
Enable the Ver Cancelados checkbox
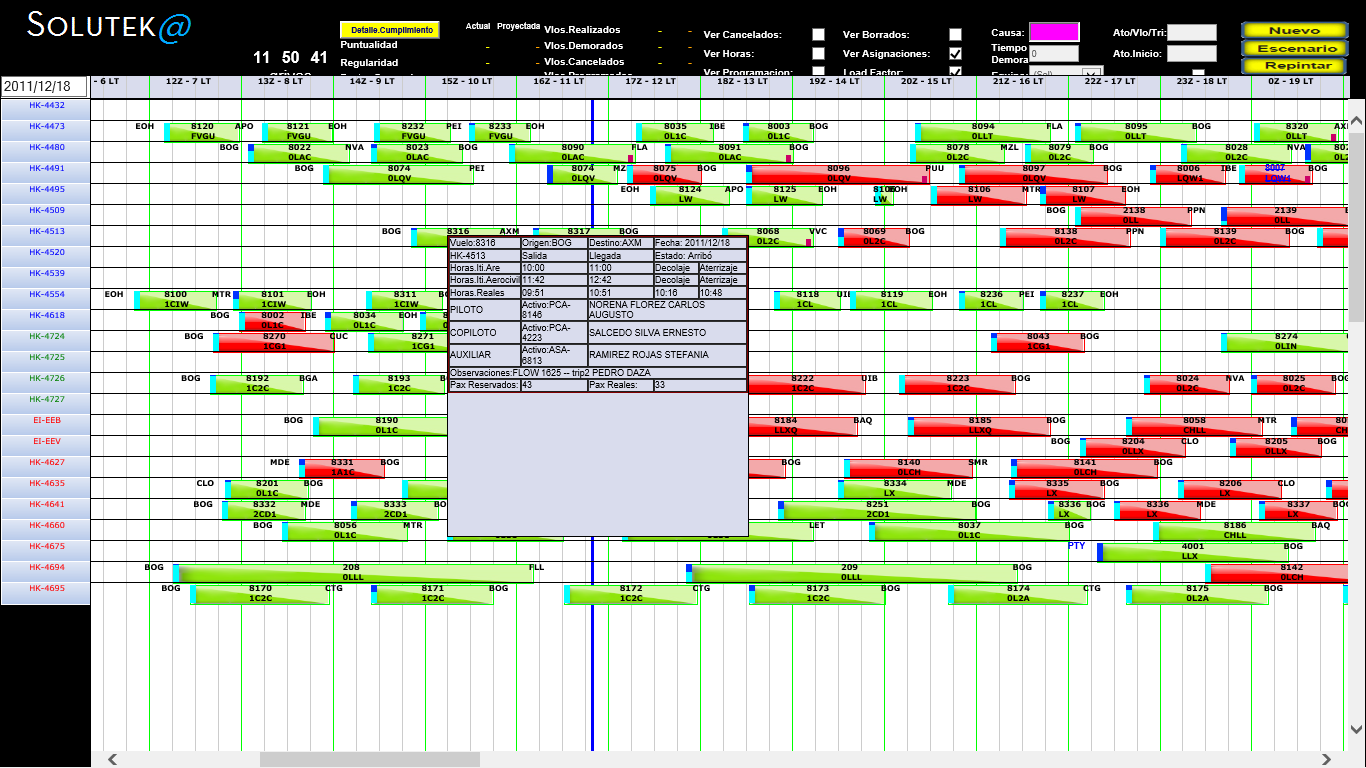(818, 35)
